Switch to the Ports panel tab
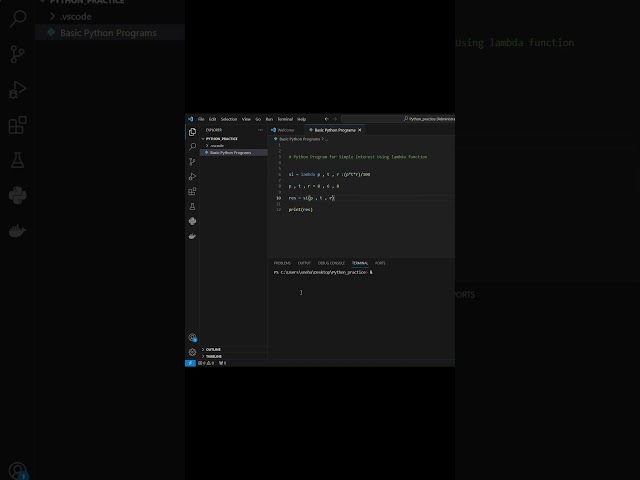 tap(380, 263)
